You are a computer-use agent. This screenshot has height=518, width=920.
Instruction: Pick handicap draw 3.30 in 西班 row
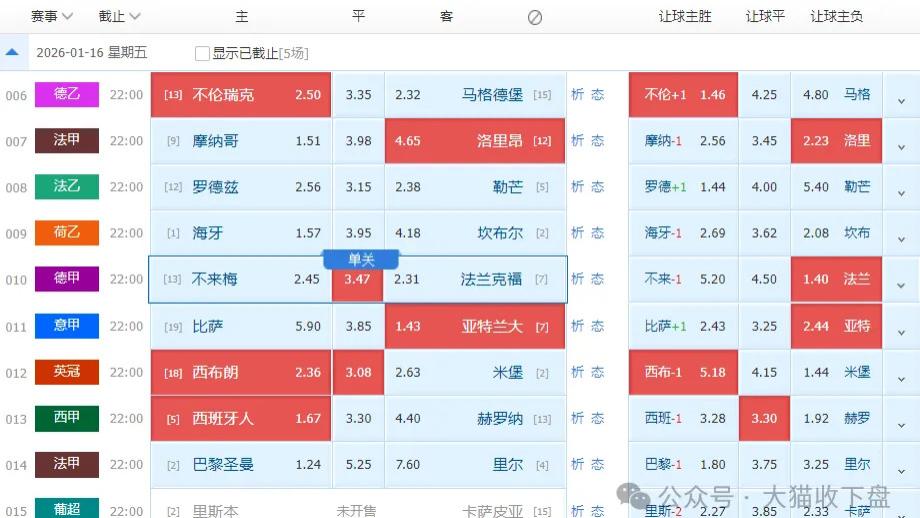coord(764,419)
